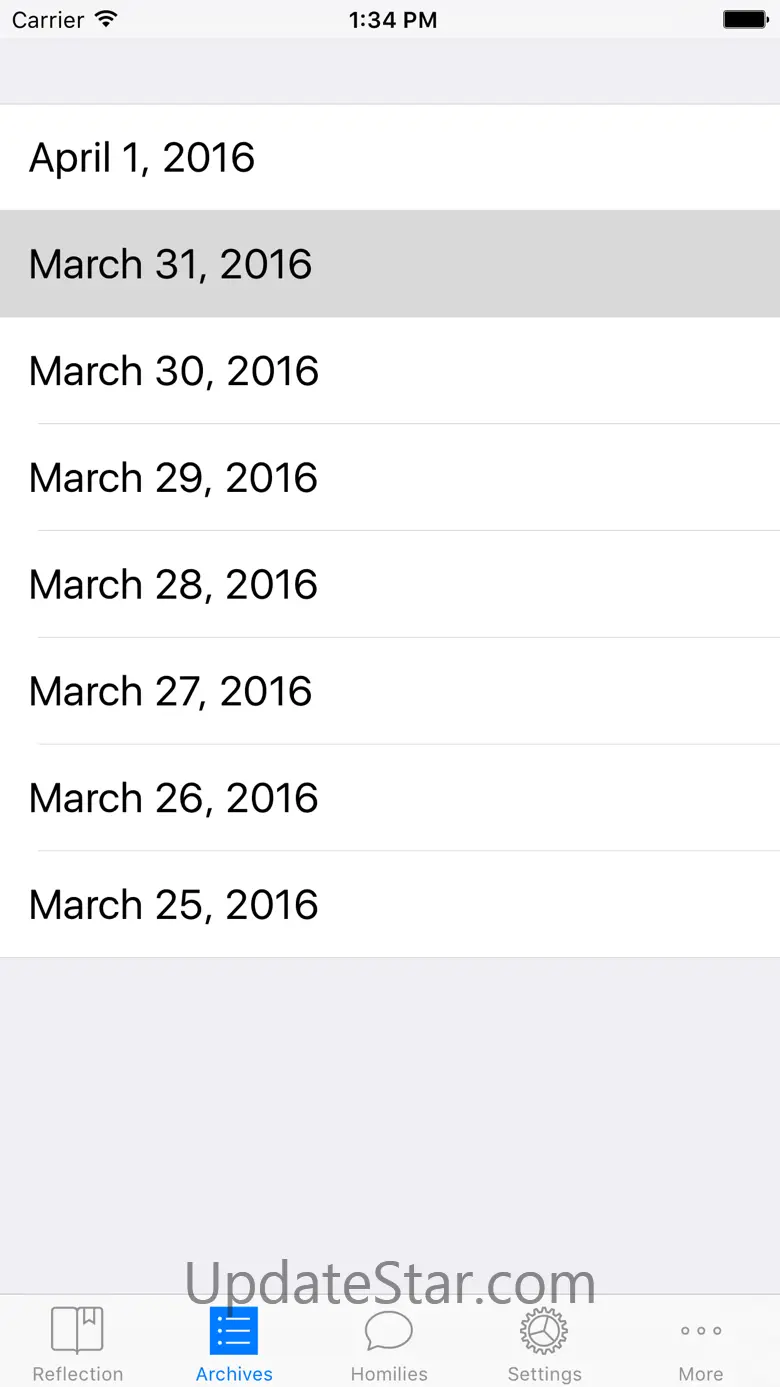Select March 27, 2016 from list
This screenshot has width=780, height=1387.
[x=390, y=691]
